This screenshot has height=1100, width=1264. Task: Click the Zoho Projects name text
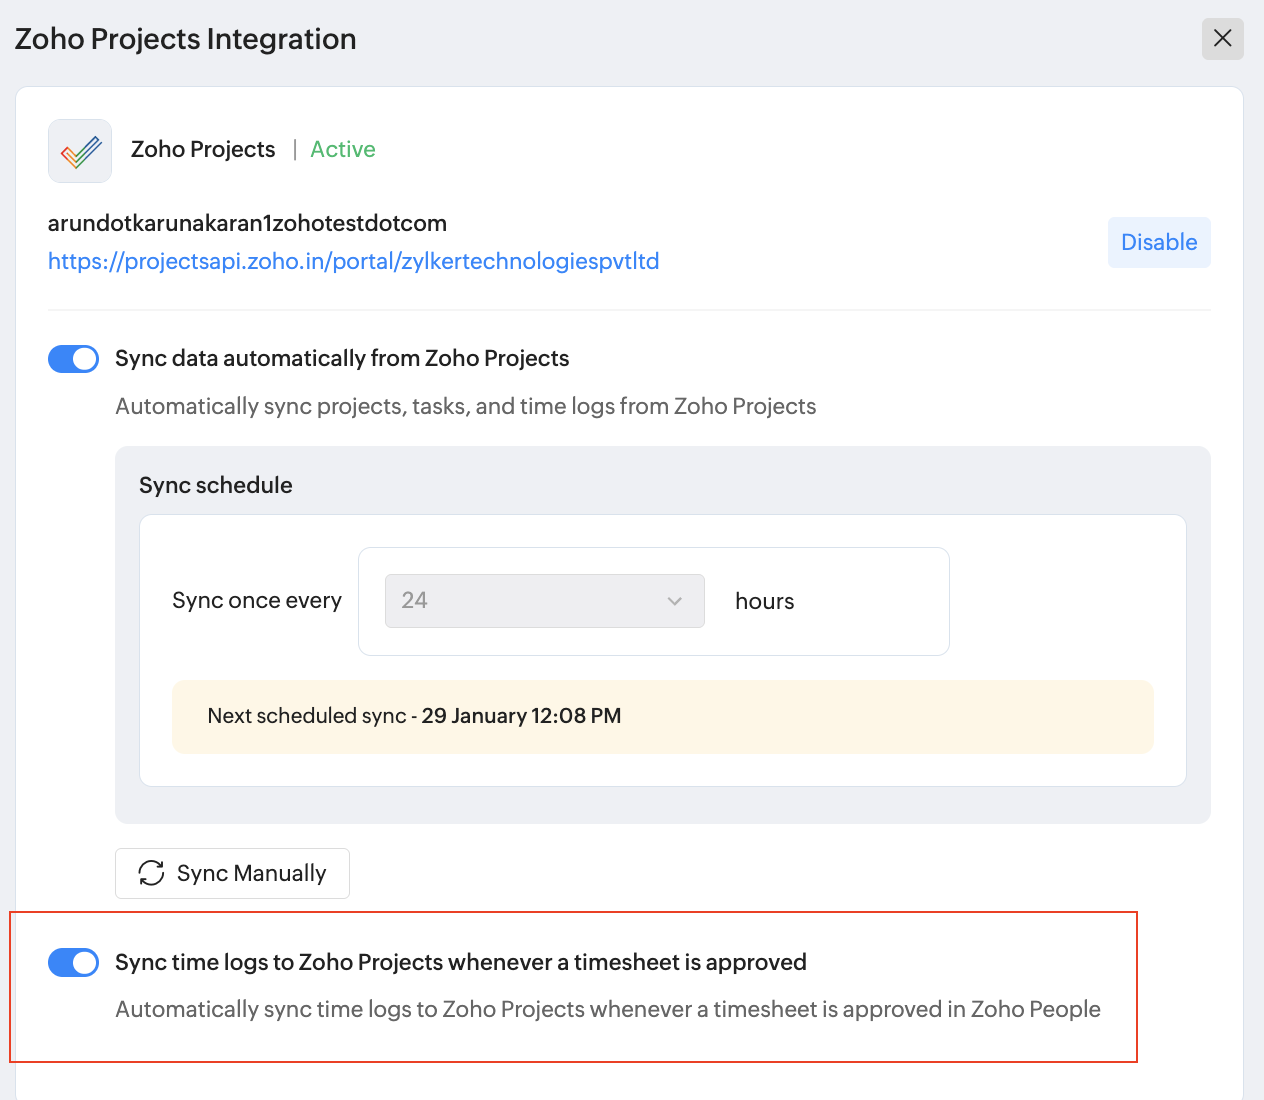point(203,149)
